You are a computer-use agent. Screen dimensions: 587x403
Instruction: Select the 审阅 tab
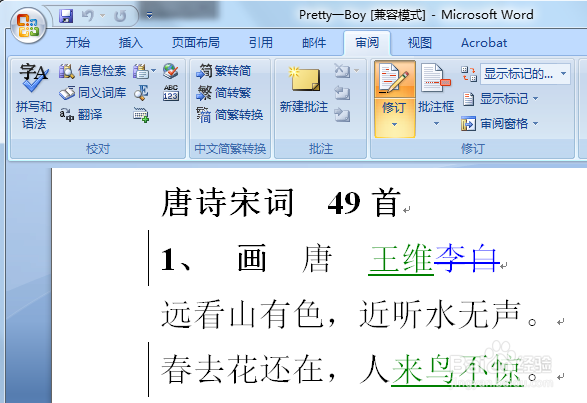(367, 42)
